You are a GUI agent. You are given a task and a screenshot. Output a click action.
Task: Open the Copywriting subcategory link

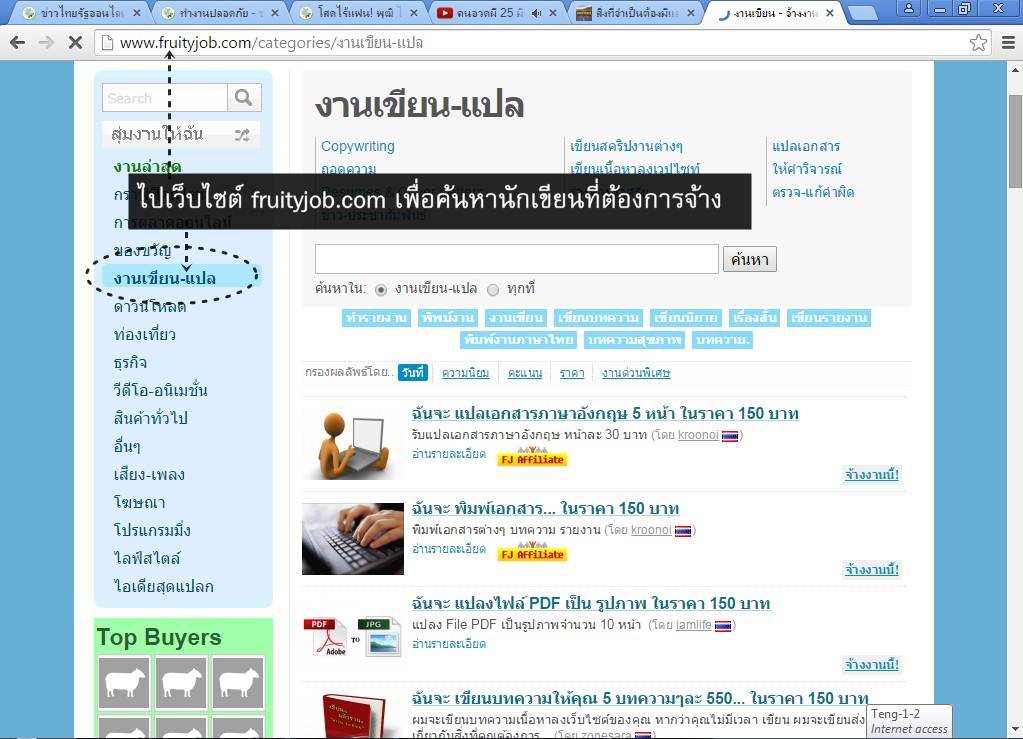[x=358, y=146]
